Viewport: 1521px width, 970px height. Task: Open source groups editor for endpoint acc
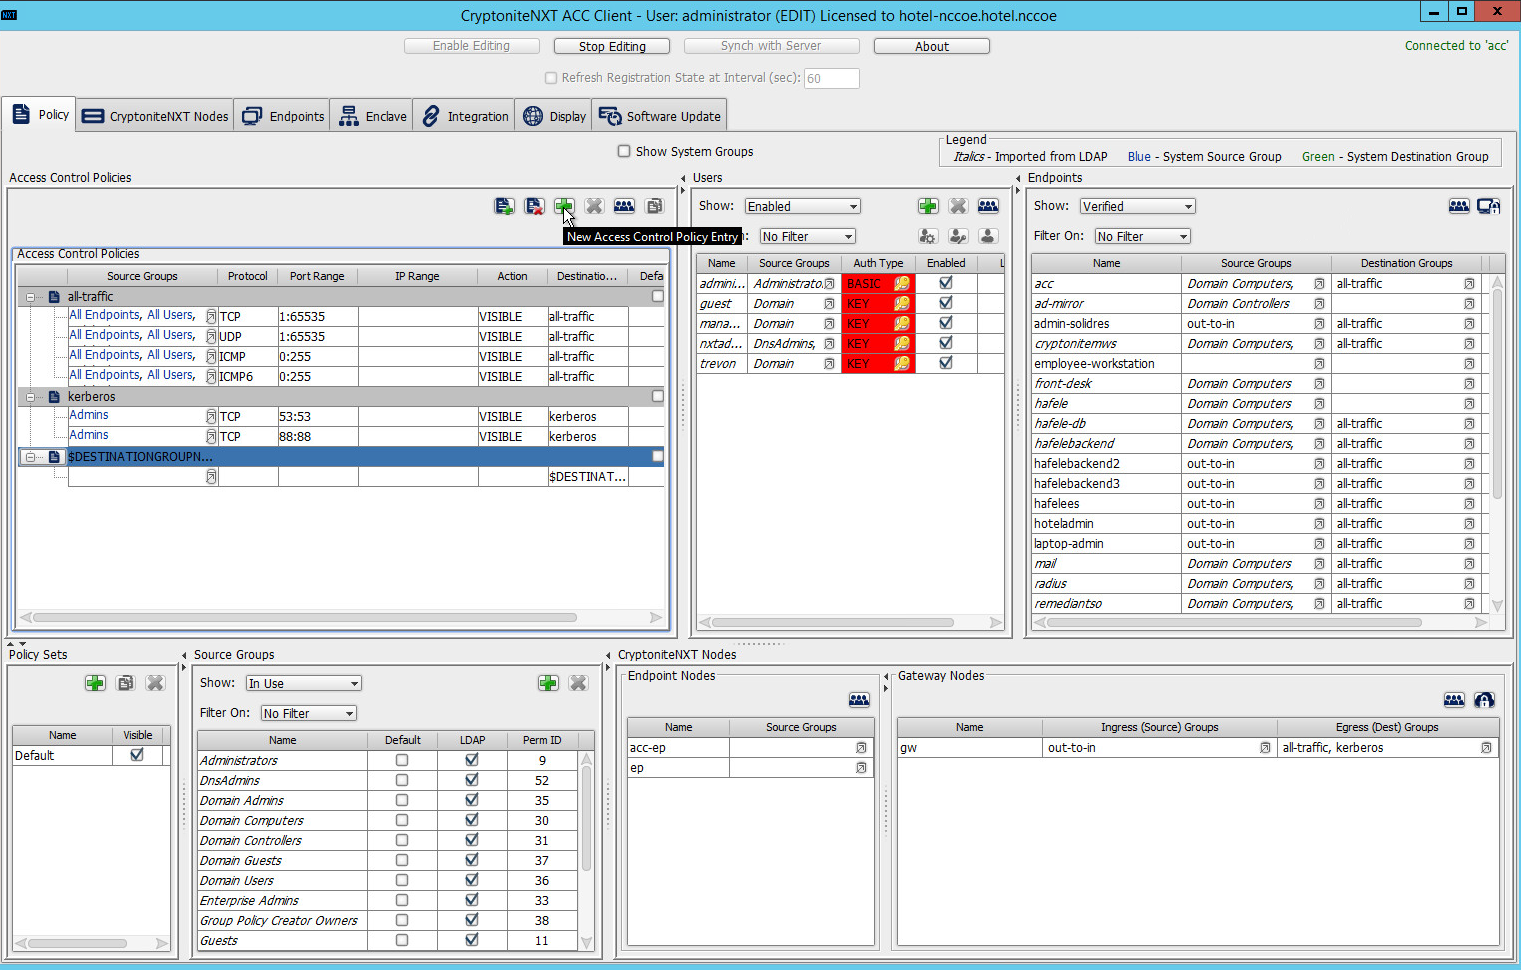[1319, 284]
